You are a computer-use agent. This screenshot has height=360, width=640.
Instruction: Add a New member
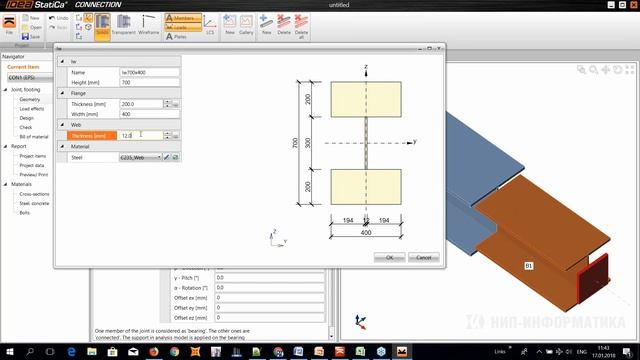267,25
